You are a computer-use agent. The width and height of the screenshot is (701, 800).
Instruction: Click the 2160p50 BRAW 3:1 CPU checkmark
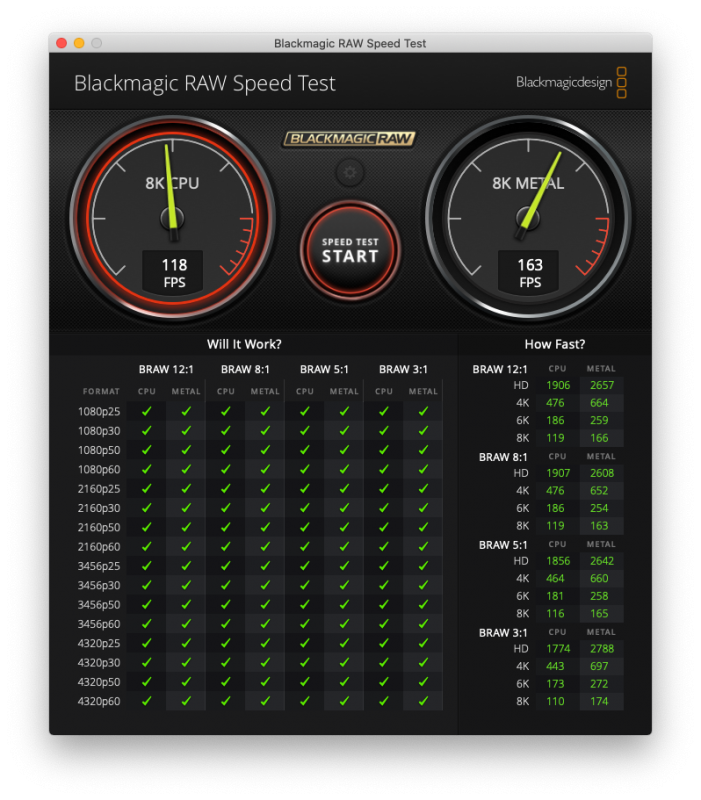[384, 527]
